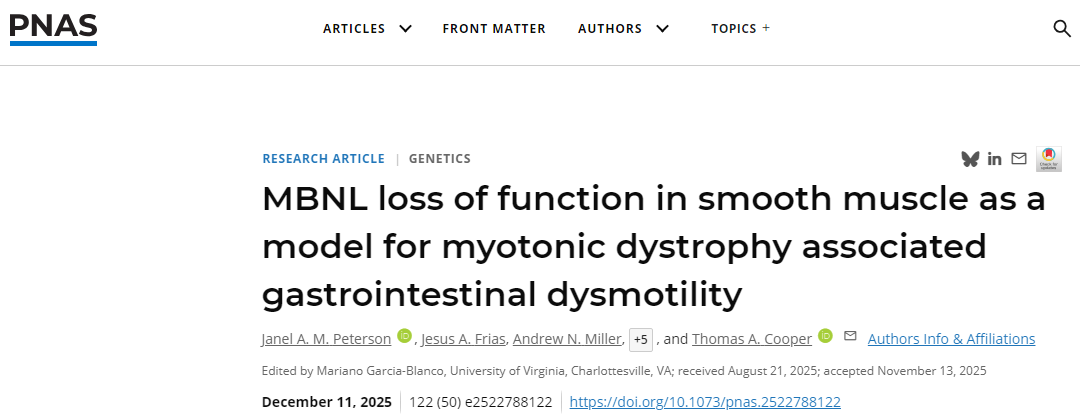This screenshot has height=416, width=1080.
Task: Click envelope icon beside Thomas A. Cooper
Action: (x=850, y=336)
